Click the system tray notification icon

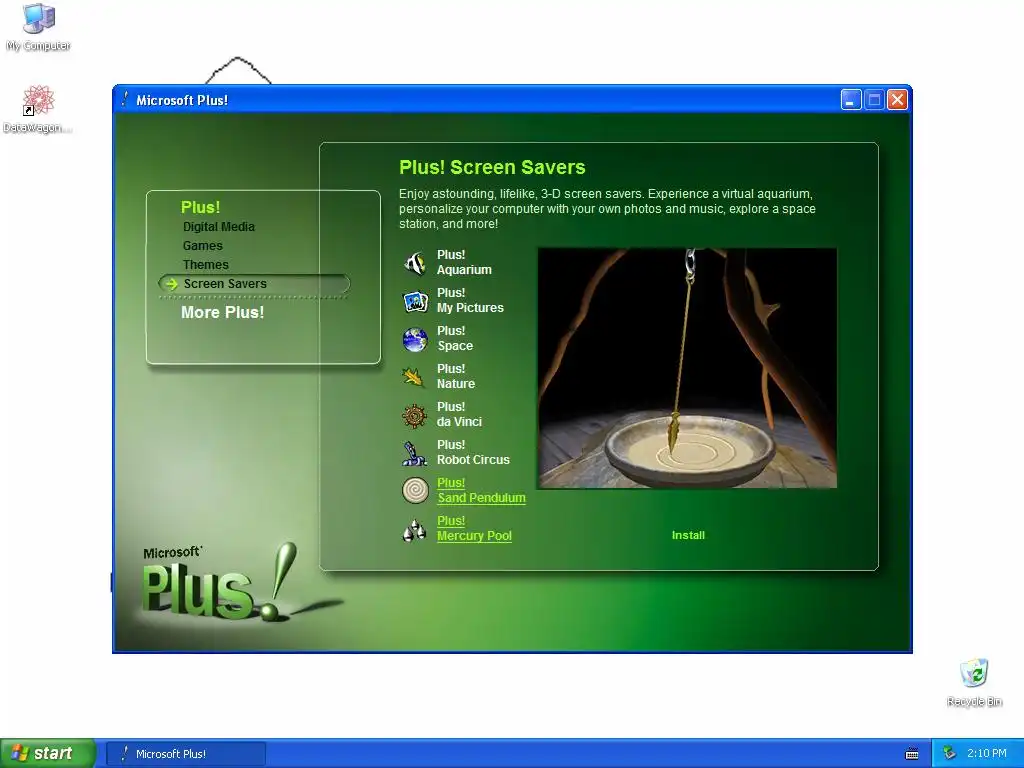point(949,754)
